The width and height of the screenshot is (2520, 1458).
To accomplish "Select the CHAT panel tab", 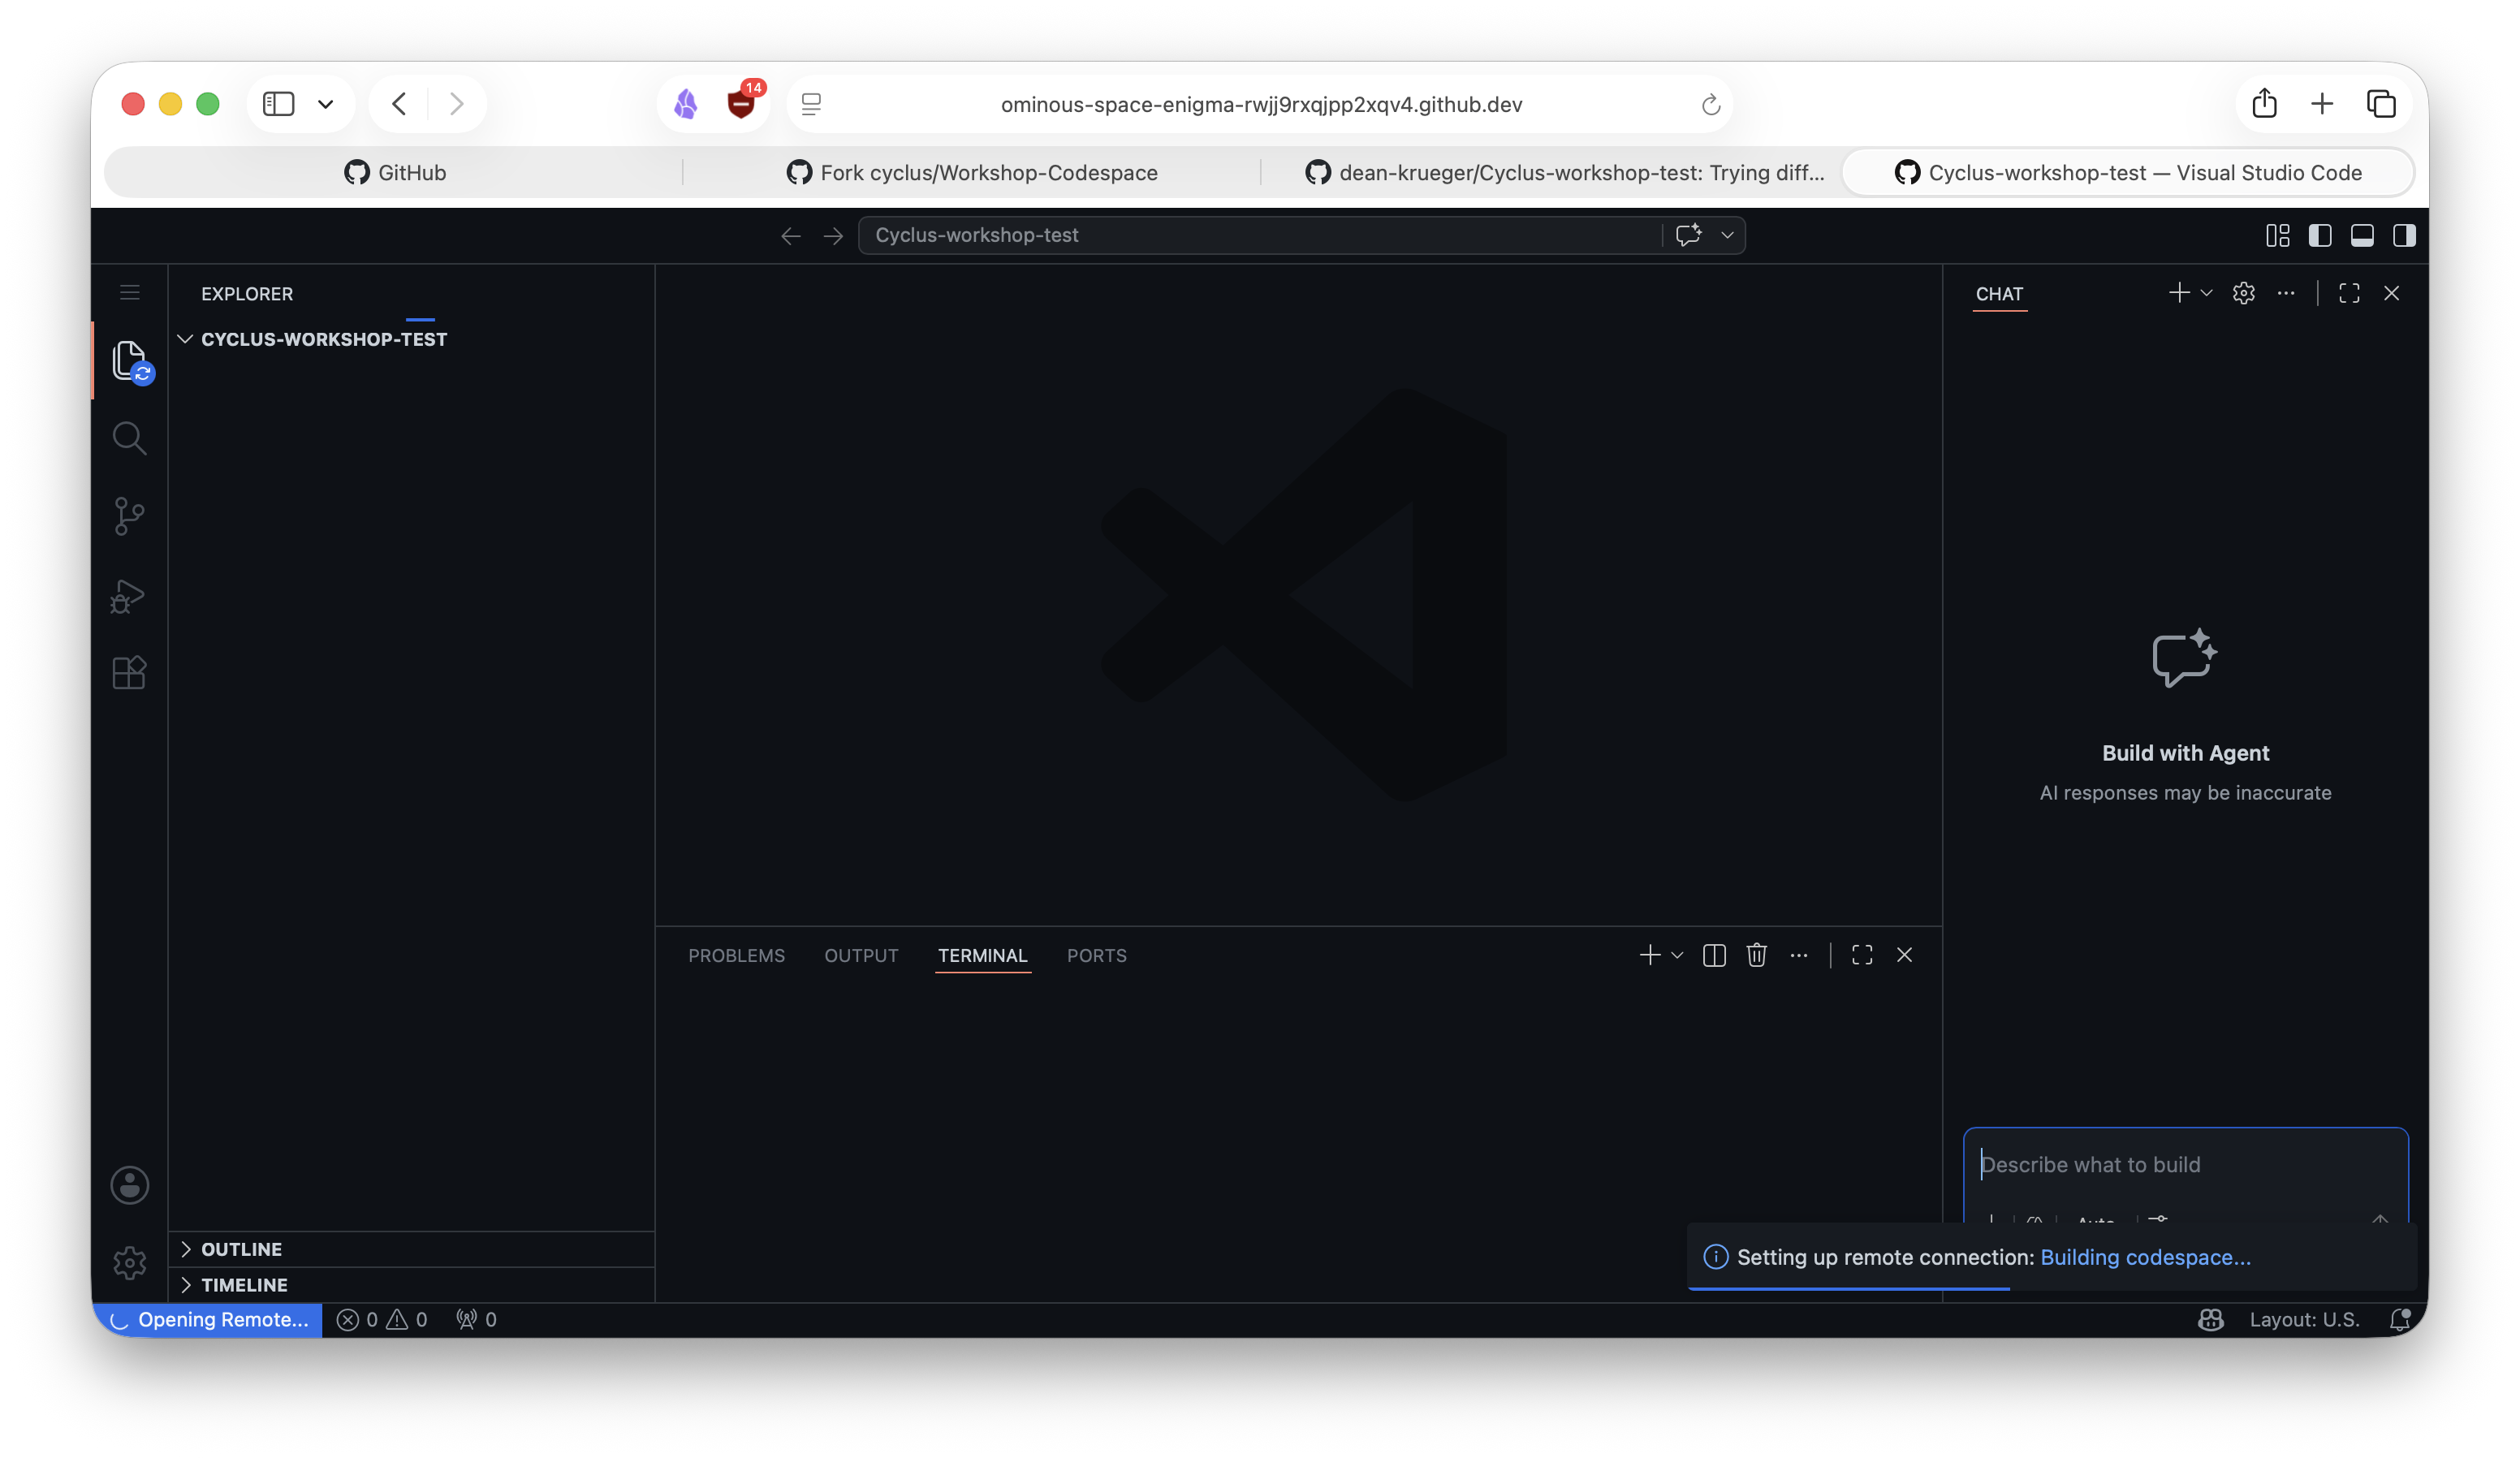I will point(1999,294).
